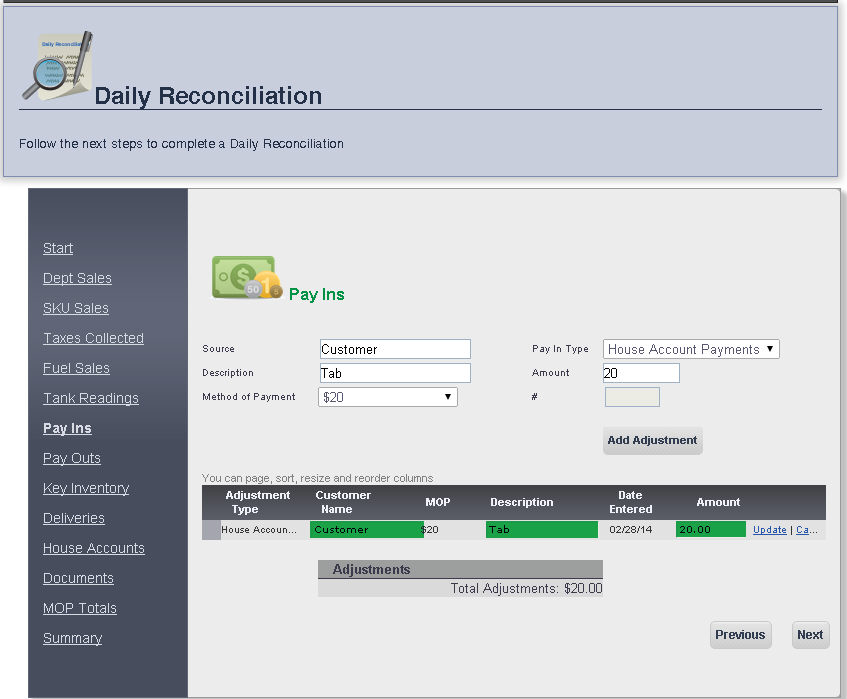Click the Daily Reconciliation magnifier document icon
Viewport: 847px width, 699px height.
[x=58, y=66]
